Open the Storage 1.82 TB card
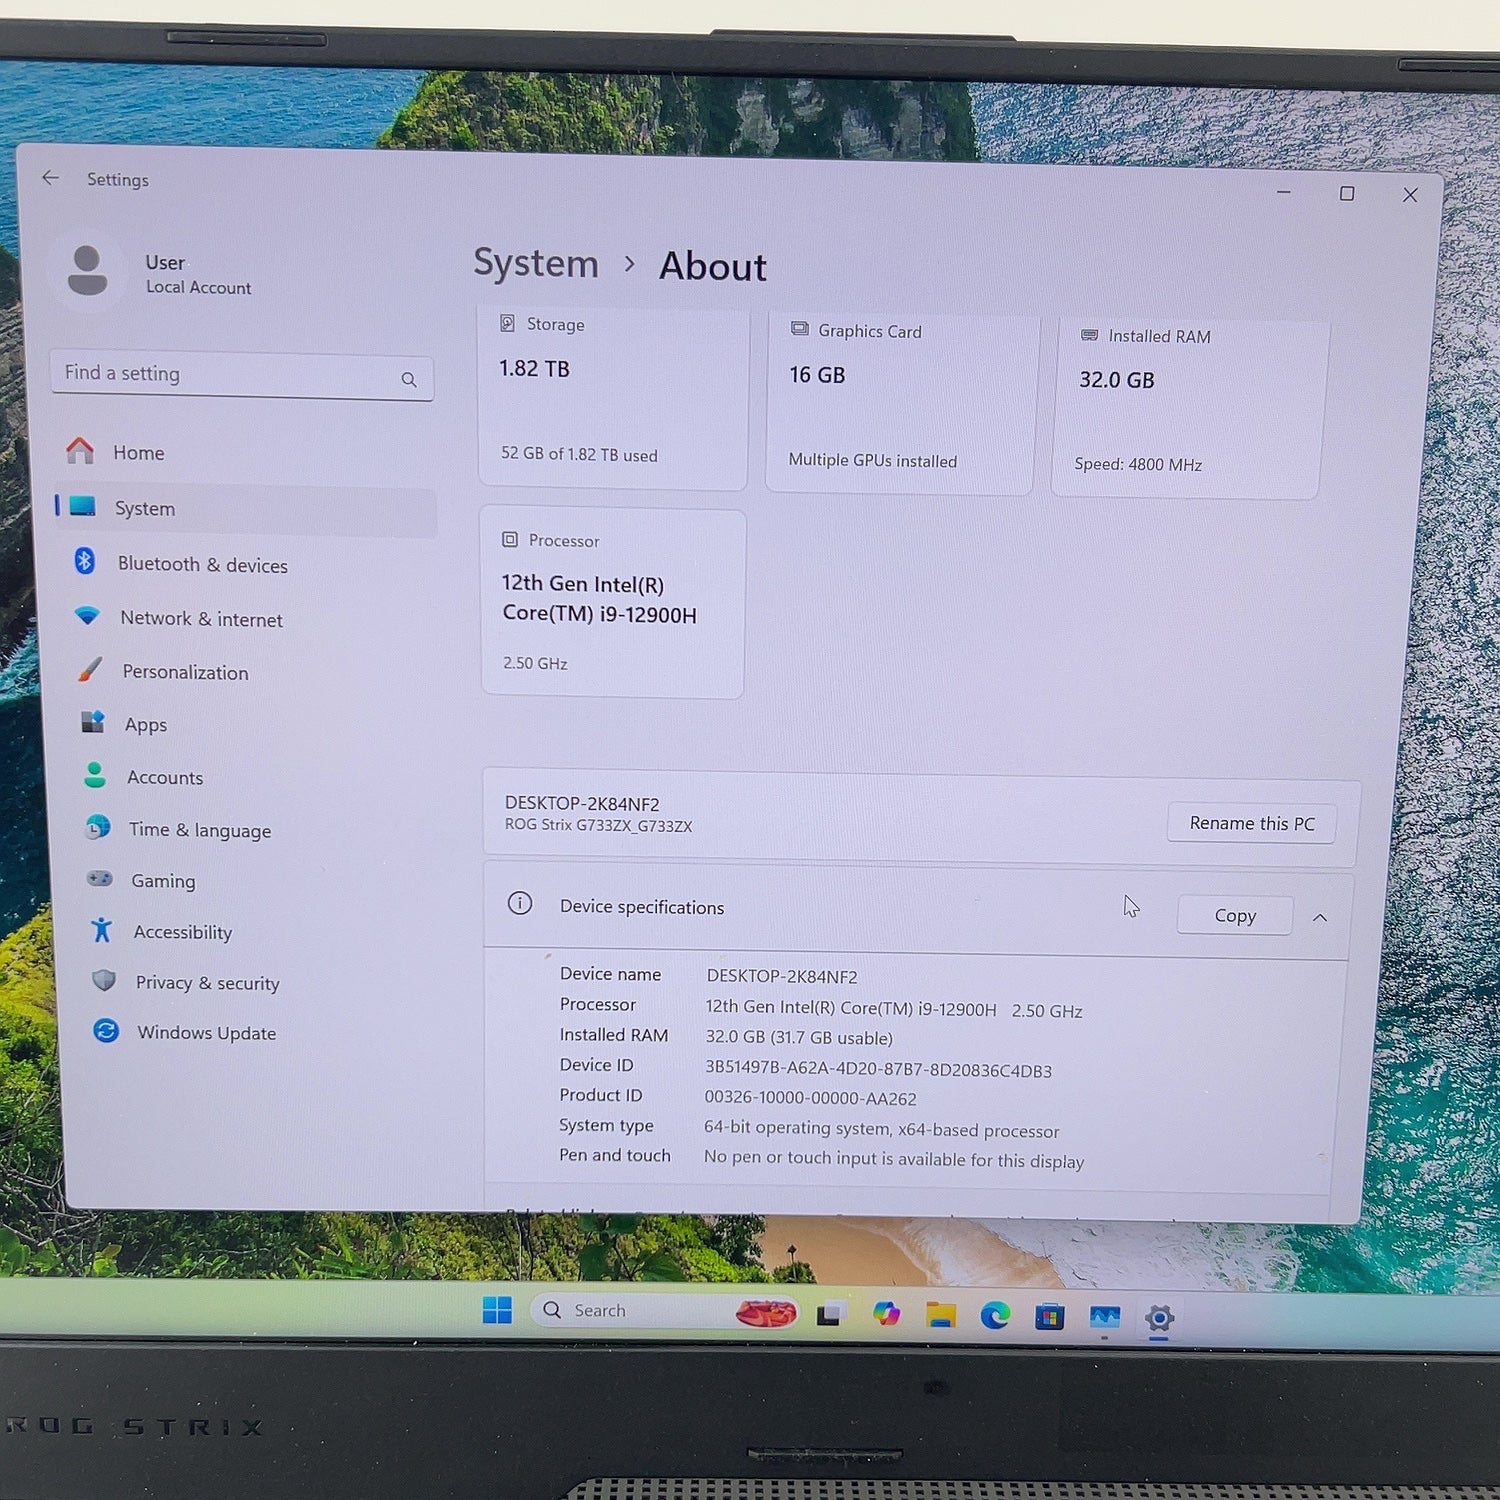The image size is (1500, 1500). point(613,397)
